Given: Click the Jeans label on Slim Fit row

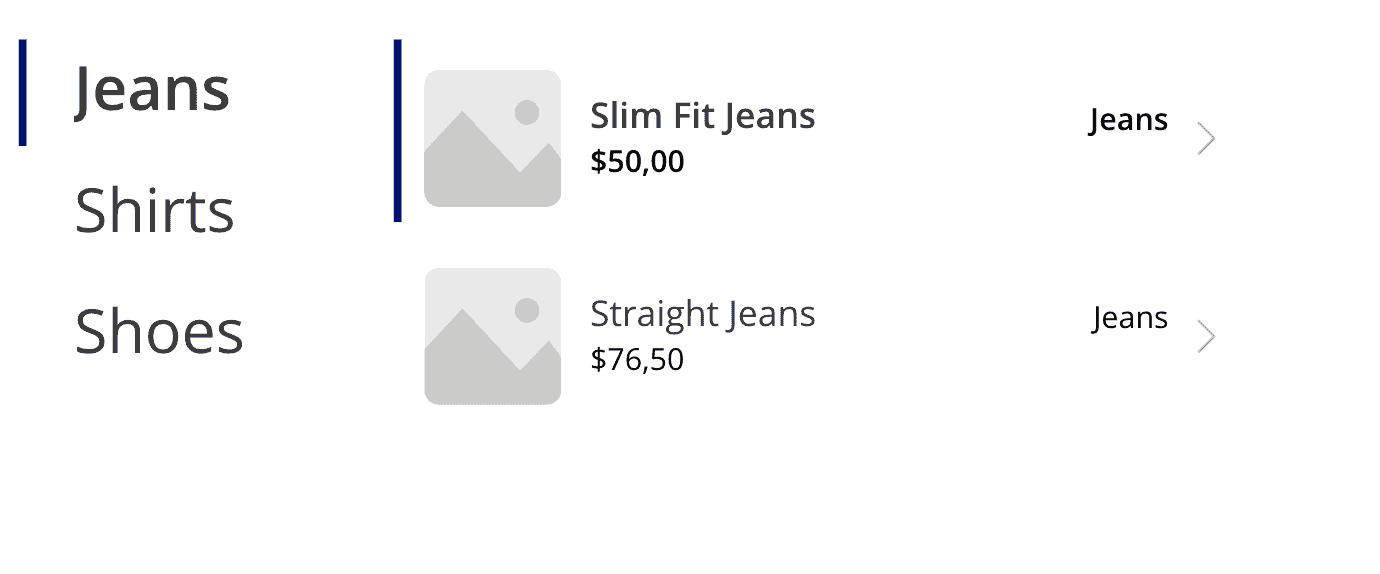Looking at the screenshot, I should tap(1128, 120).
